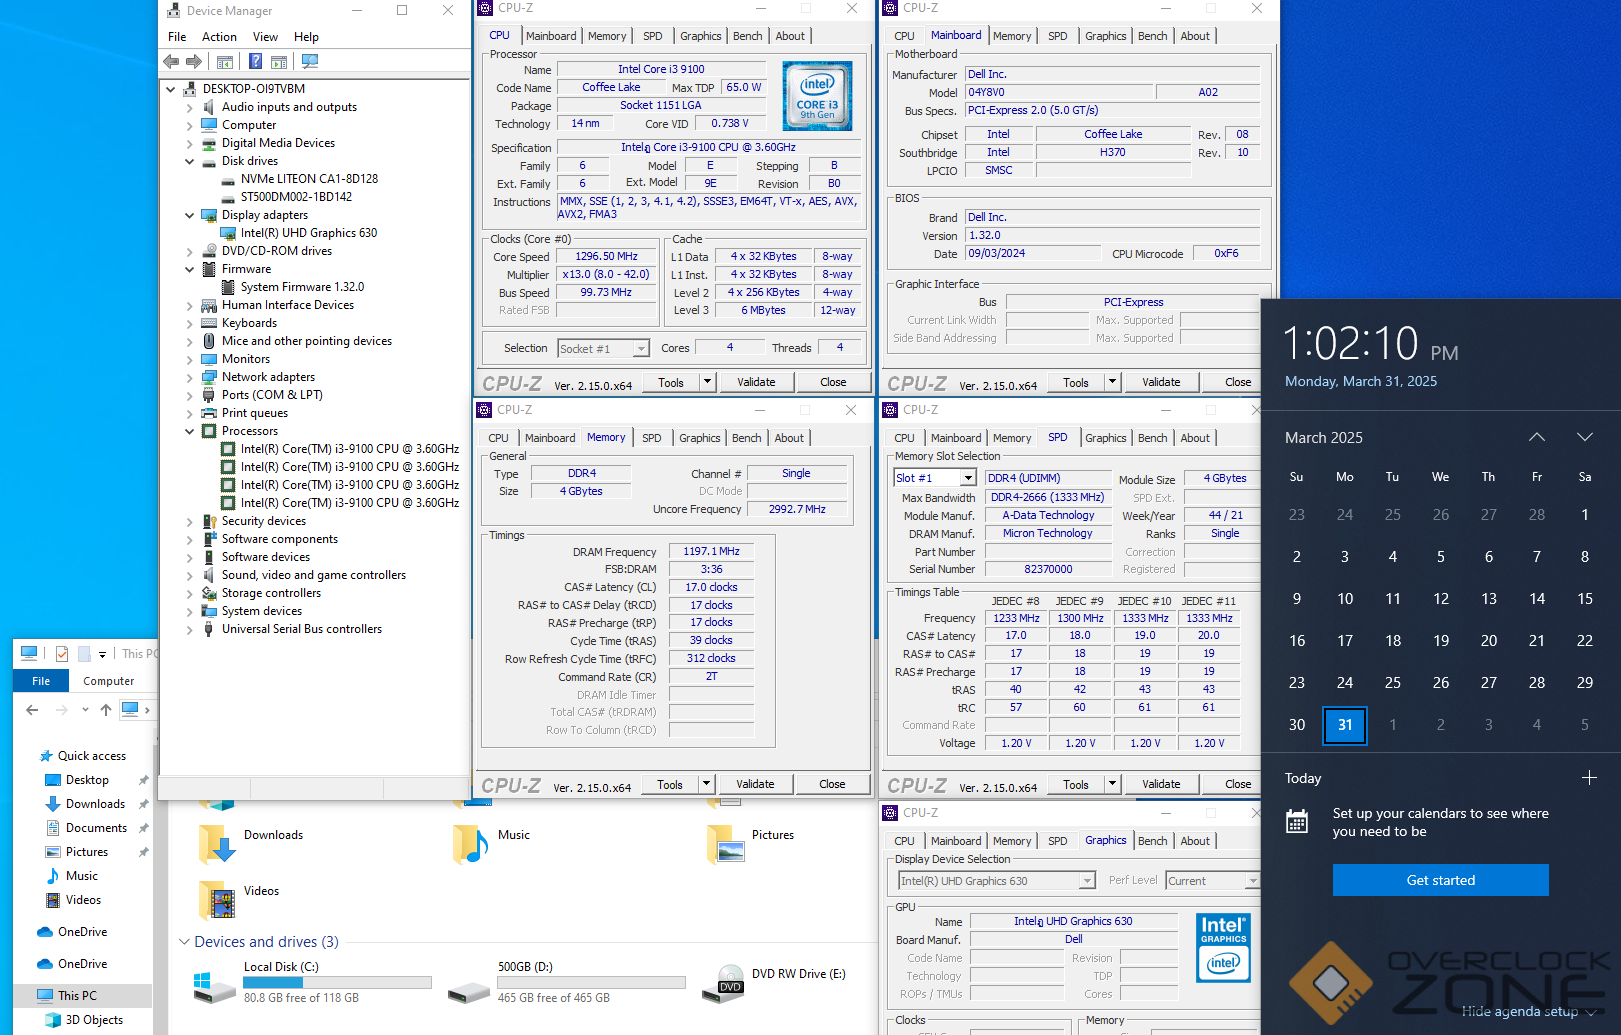
Task: Switch to the Bench tab in top-left CPU-Z
Action: pyautogui.click(x=747, y=36)
